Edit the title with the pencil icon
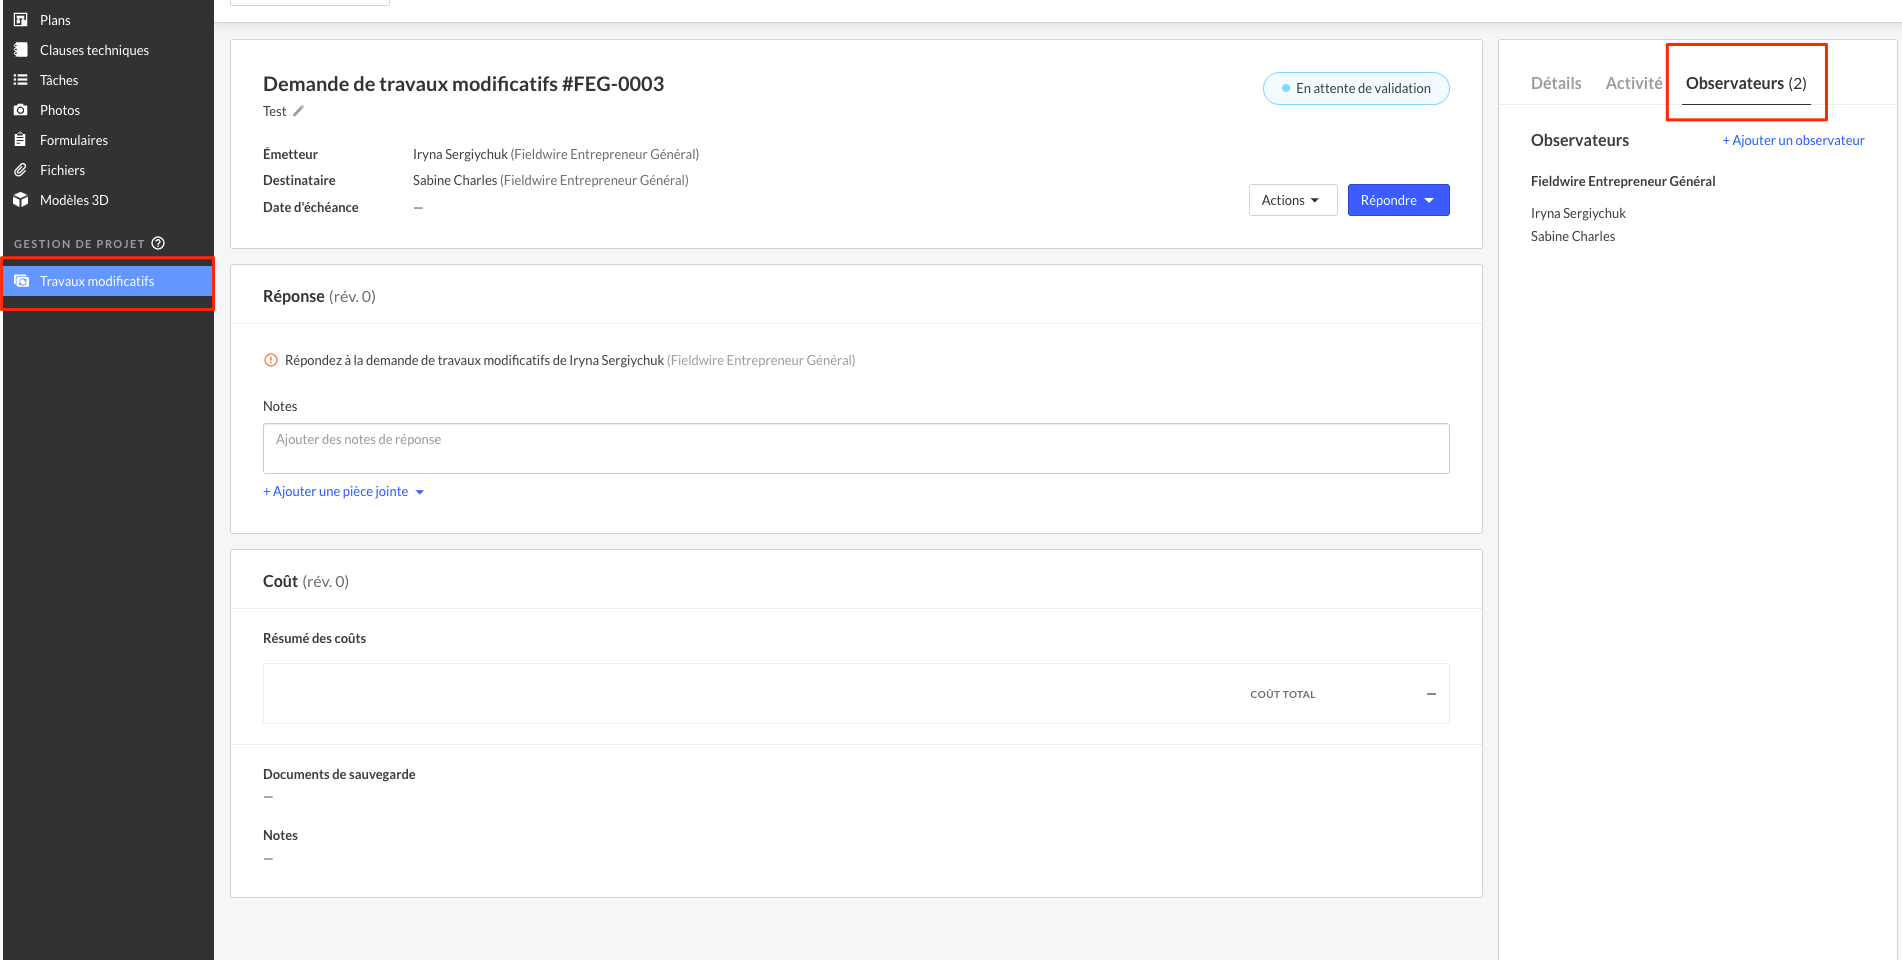 (298, 111)
